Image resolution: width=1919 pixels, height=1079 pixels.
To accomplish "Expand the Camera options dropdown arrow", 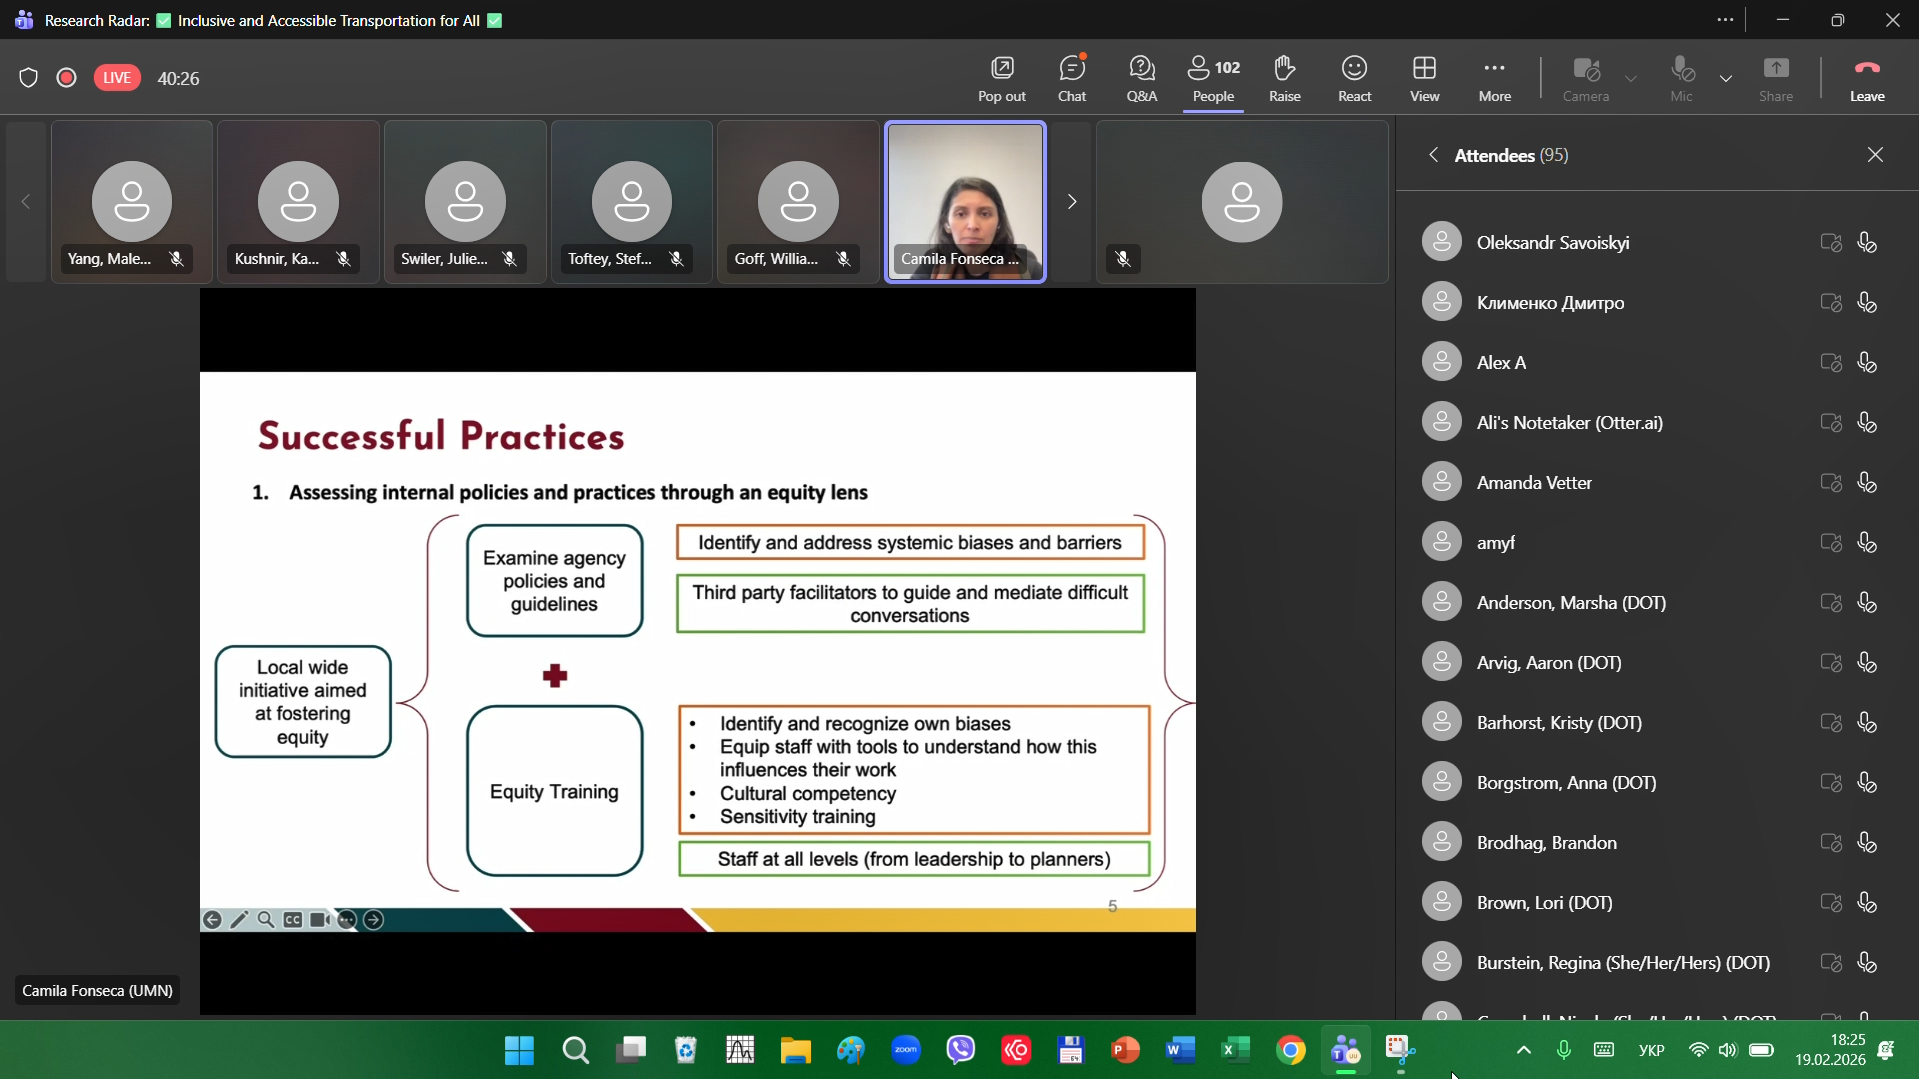I will click(x=1631, y=78).
